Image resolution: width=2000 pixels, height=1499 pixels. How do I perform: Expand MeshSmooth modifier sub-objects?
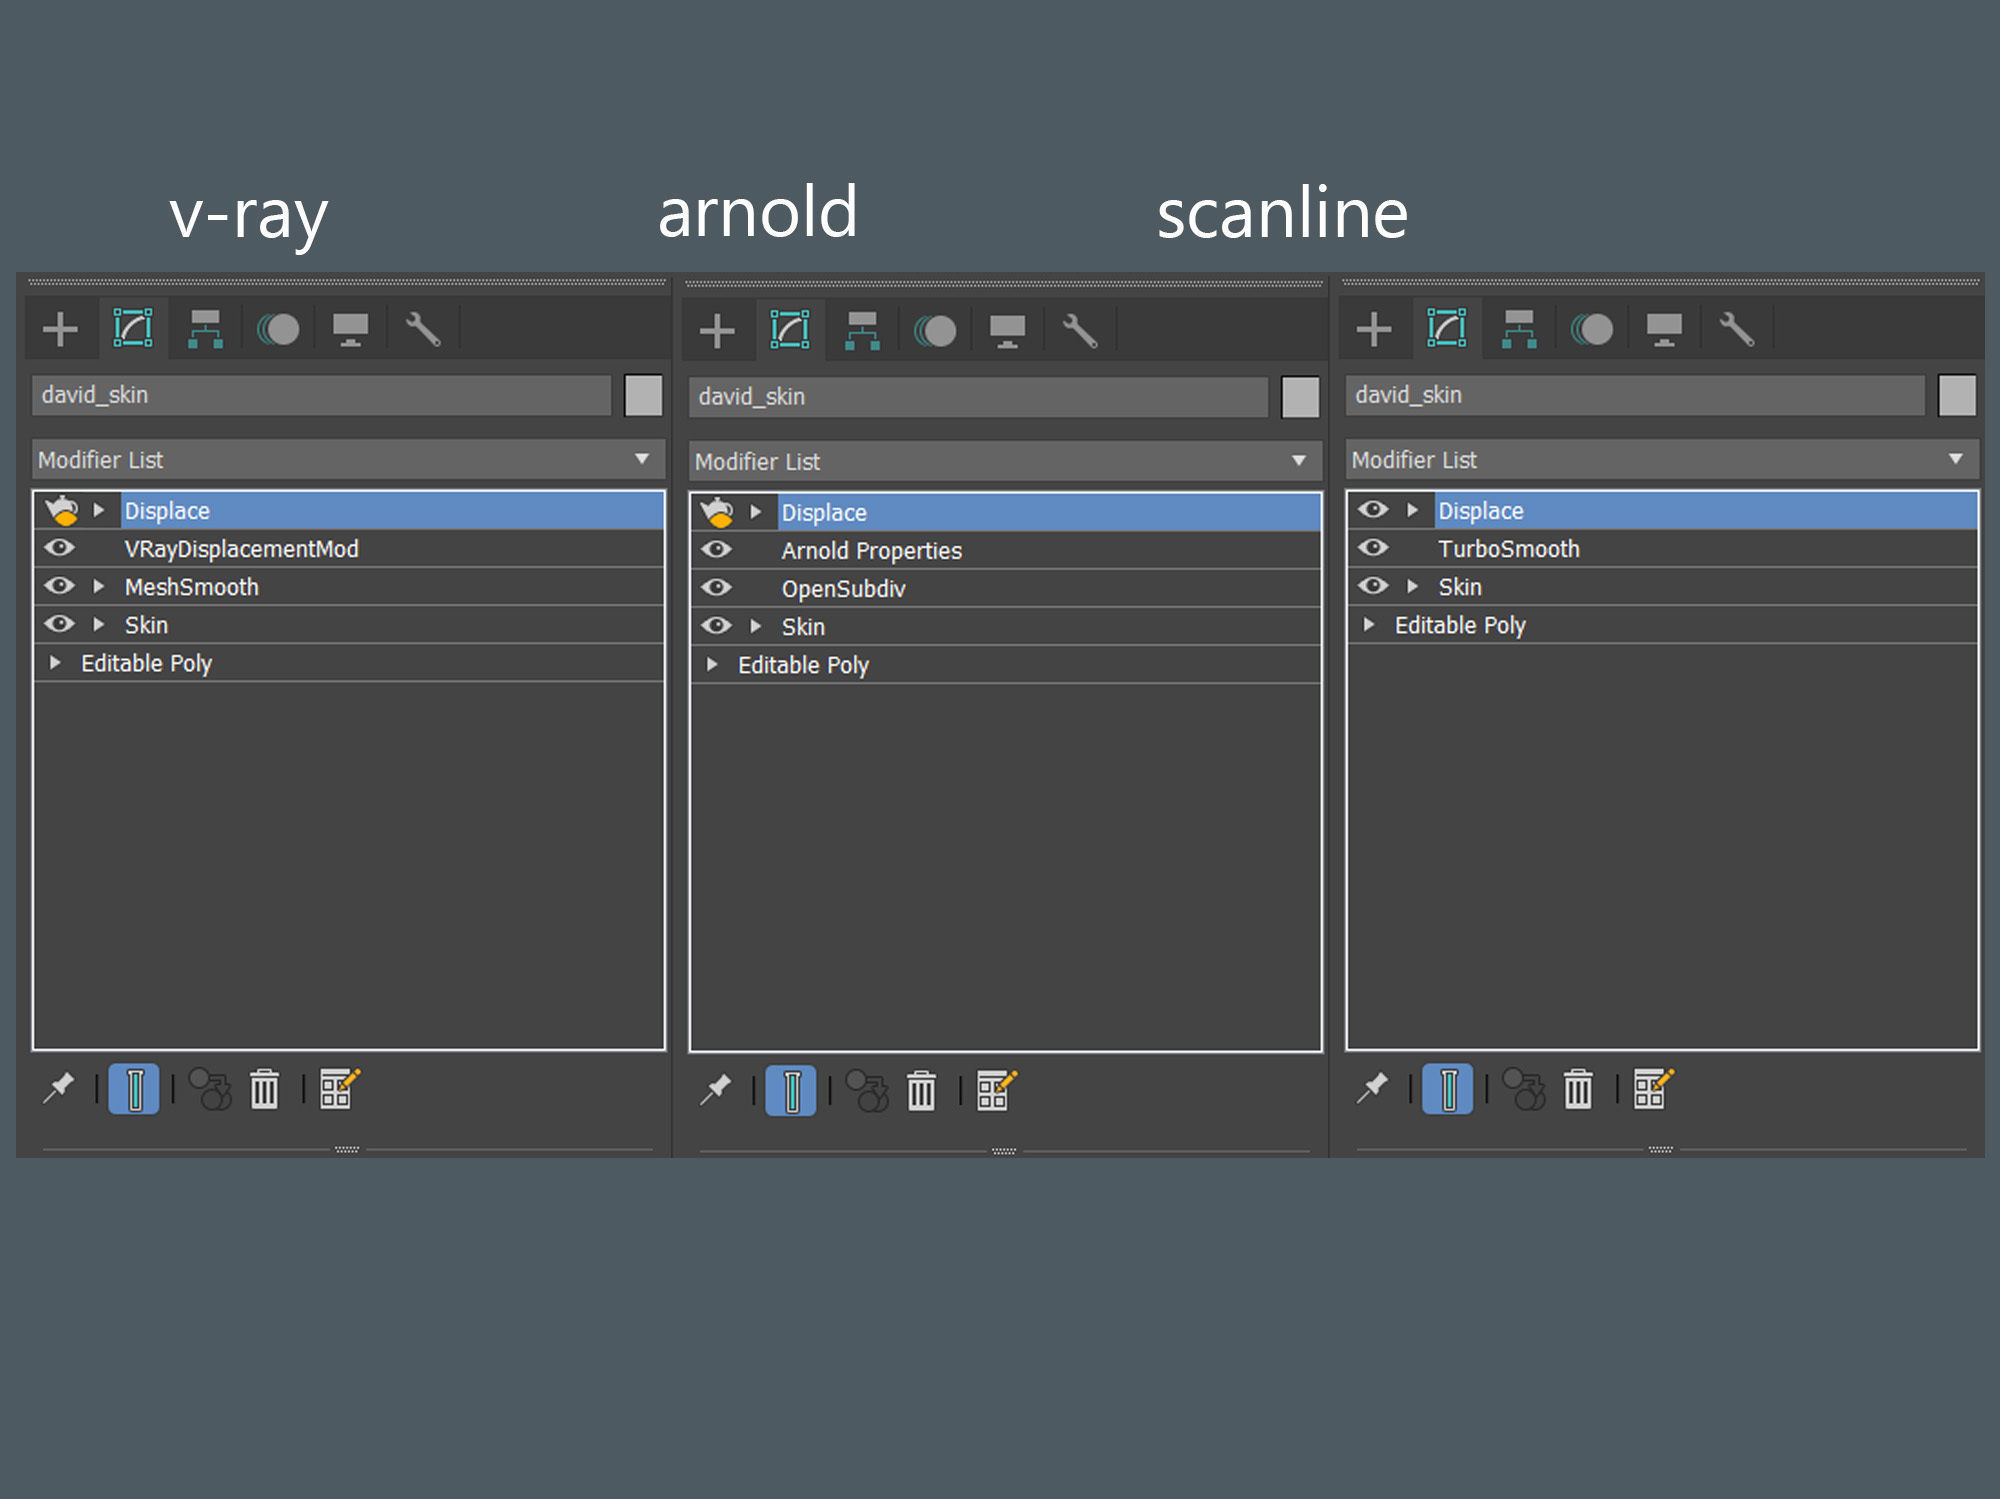pos(99,586)
